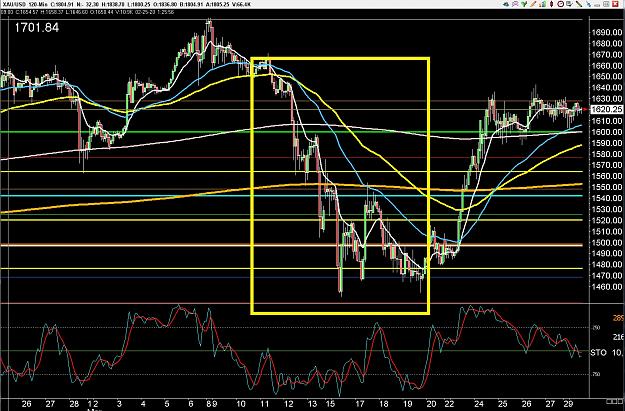Select the thick orange horizontal line near 1500

tap(291, 245)
